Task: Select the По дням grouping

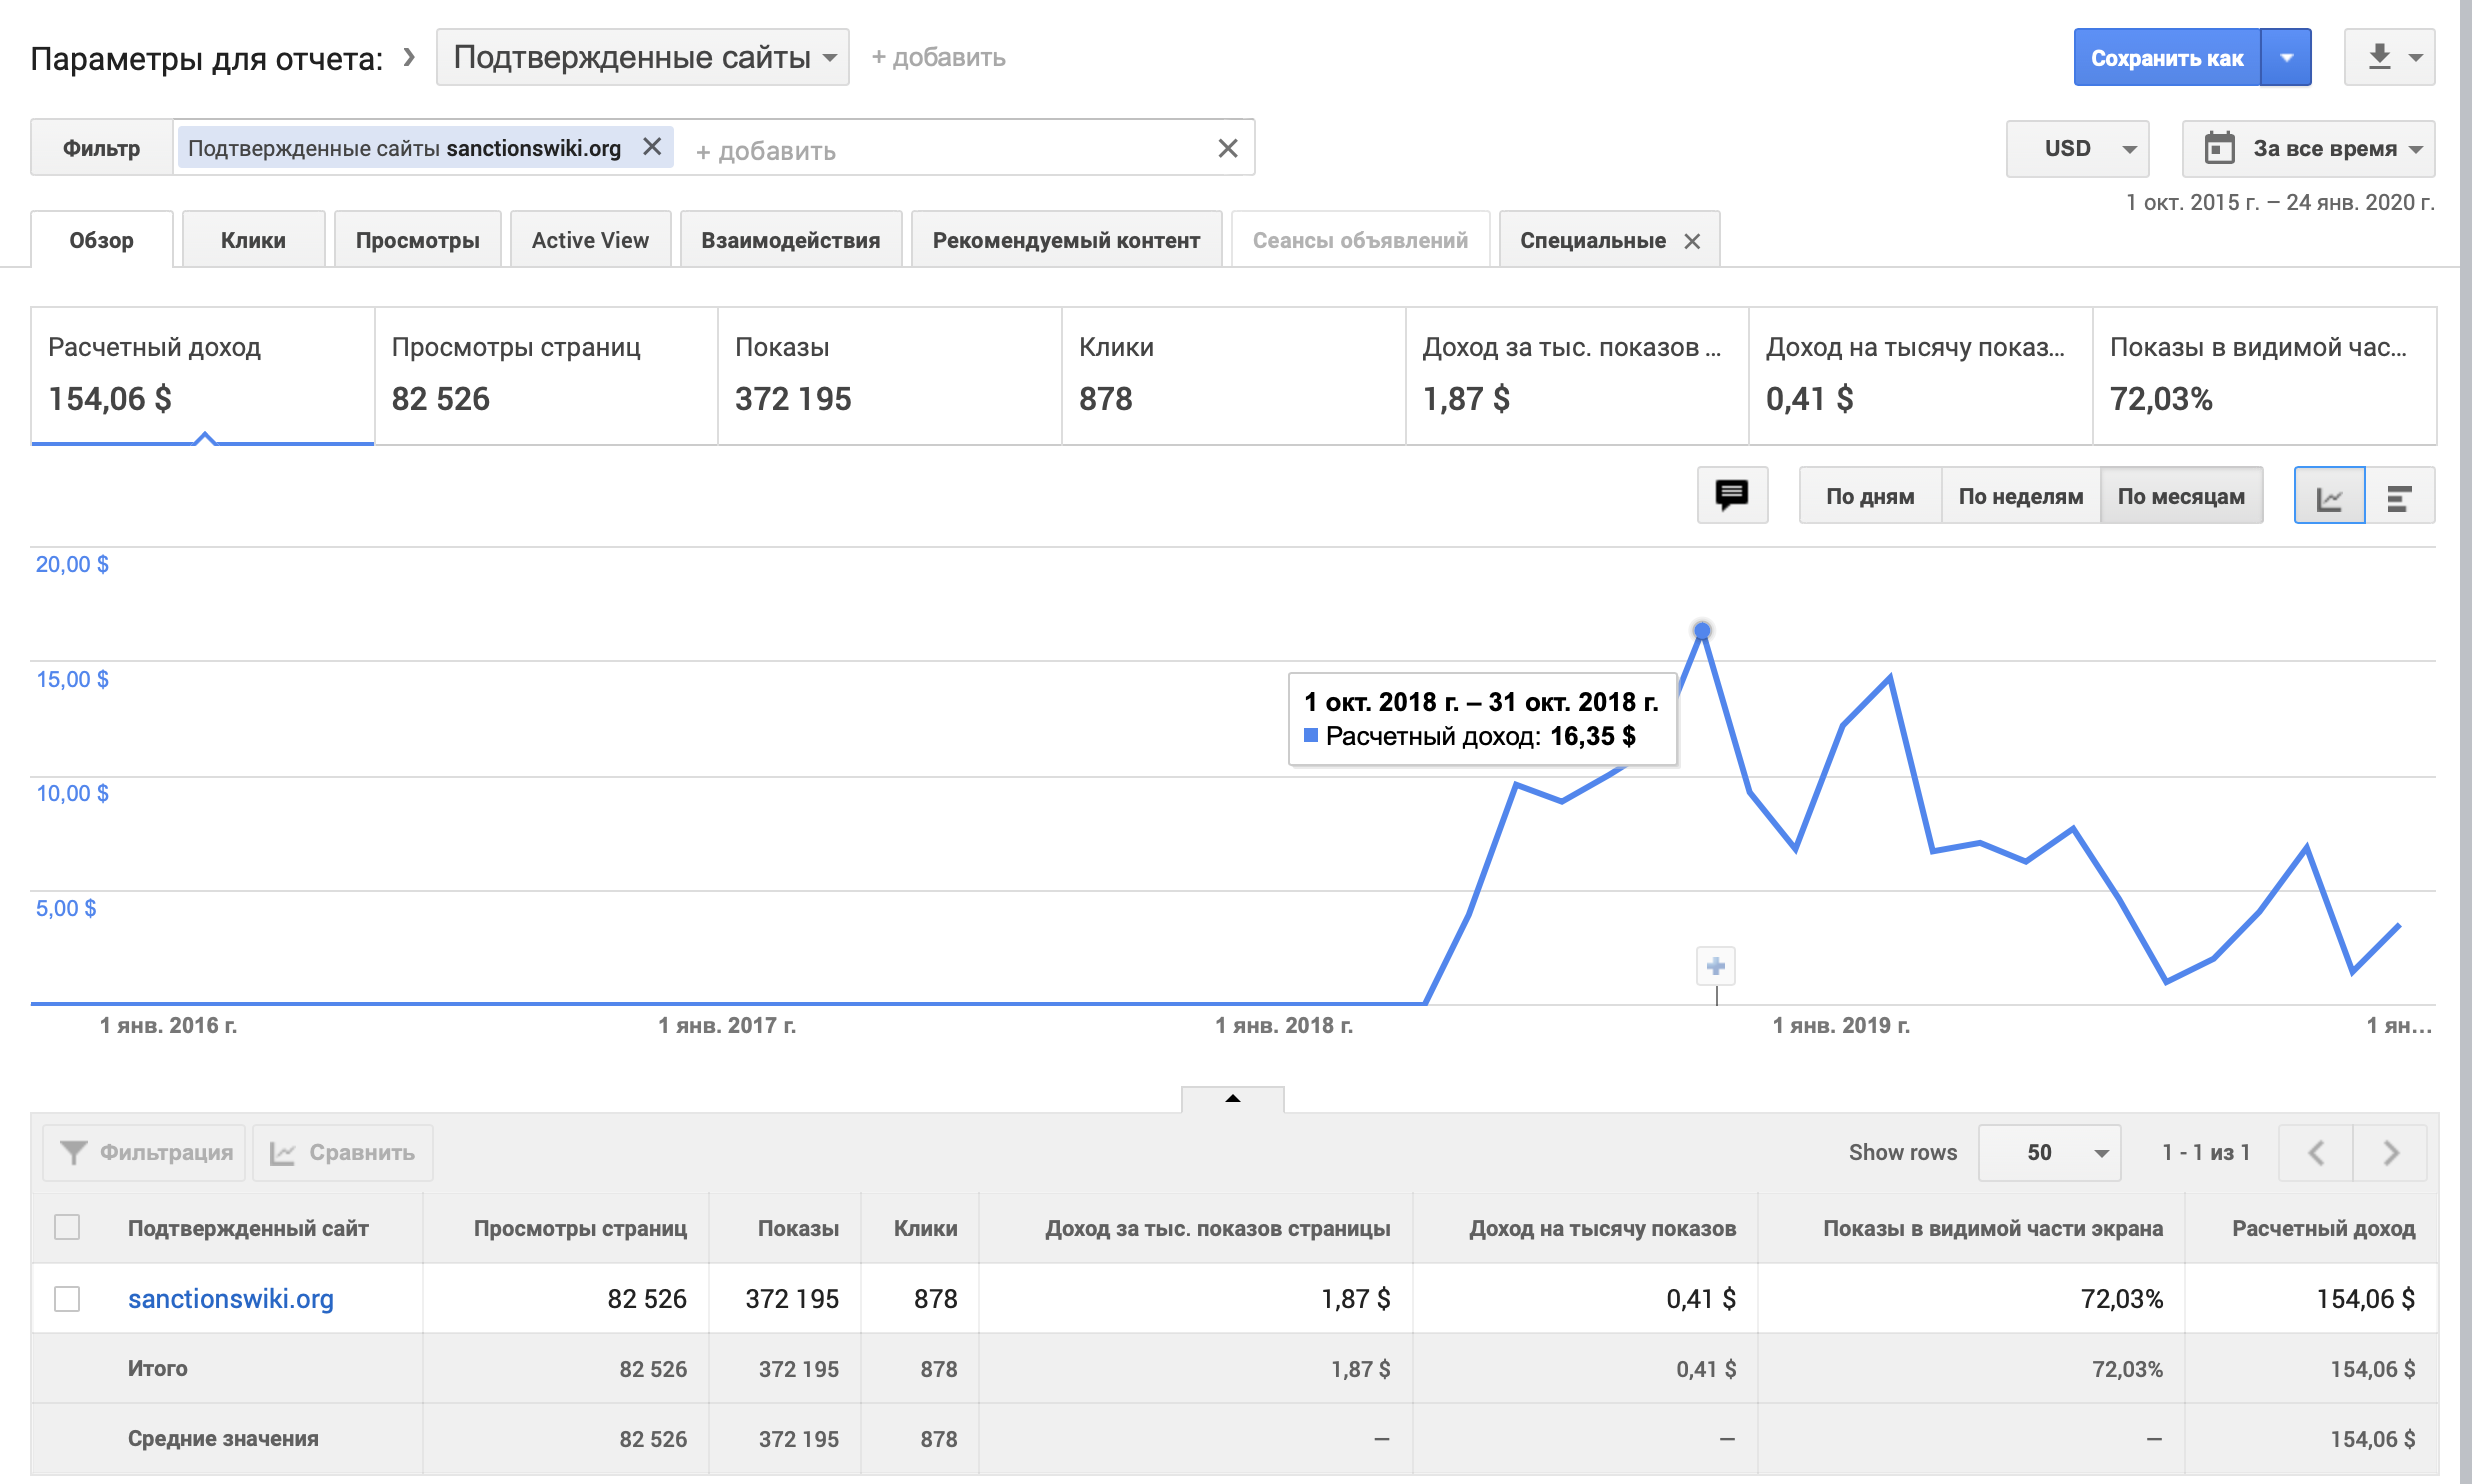Action: click(1869, 496)
